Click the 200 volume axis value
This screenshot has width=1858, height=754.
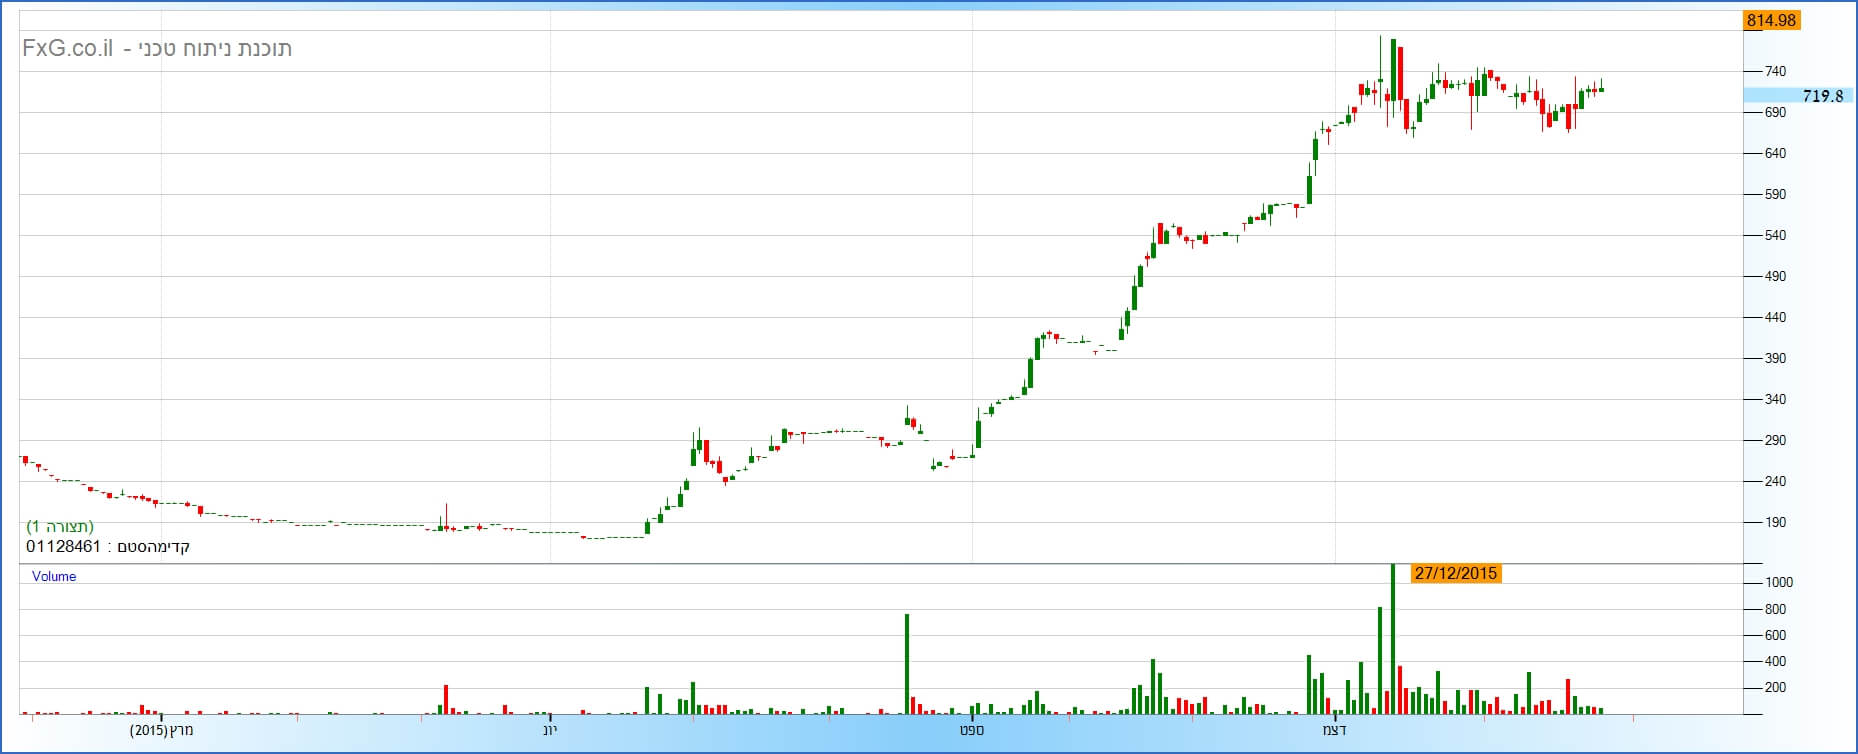point(1775,688)
